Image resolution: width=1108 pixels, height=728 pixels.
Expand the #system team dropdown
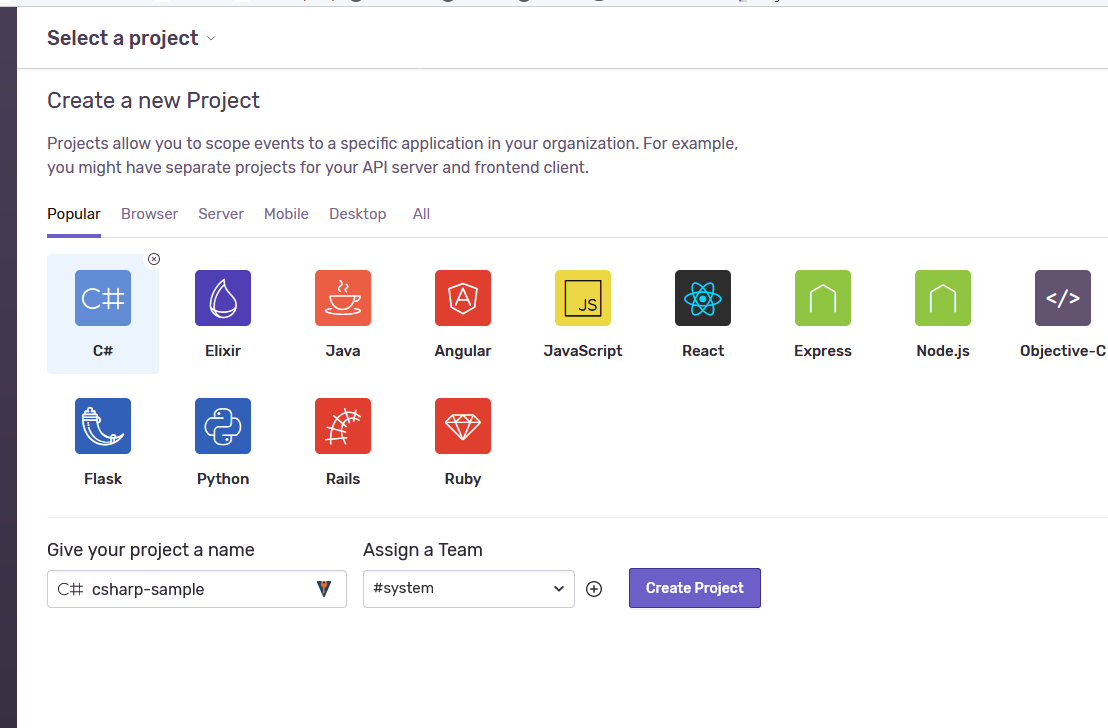[x=468, y=589]
